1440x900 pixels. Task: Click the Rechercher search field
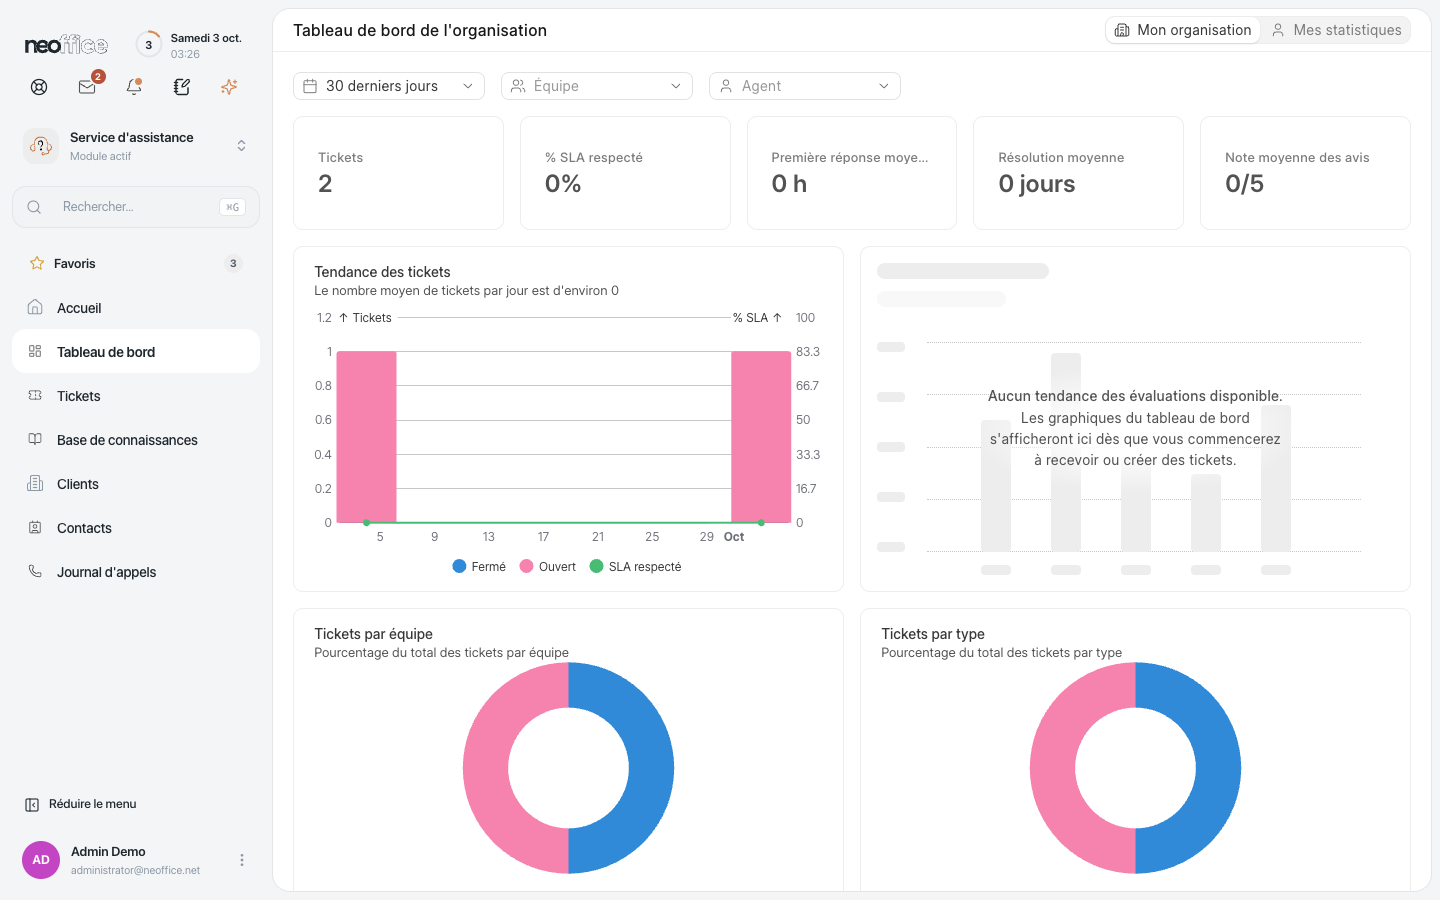[136, 207]
